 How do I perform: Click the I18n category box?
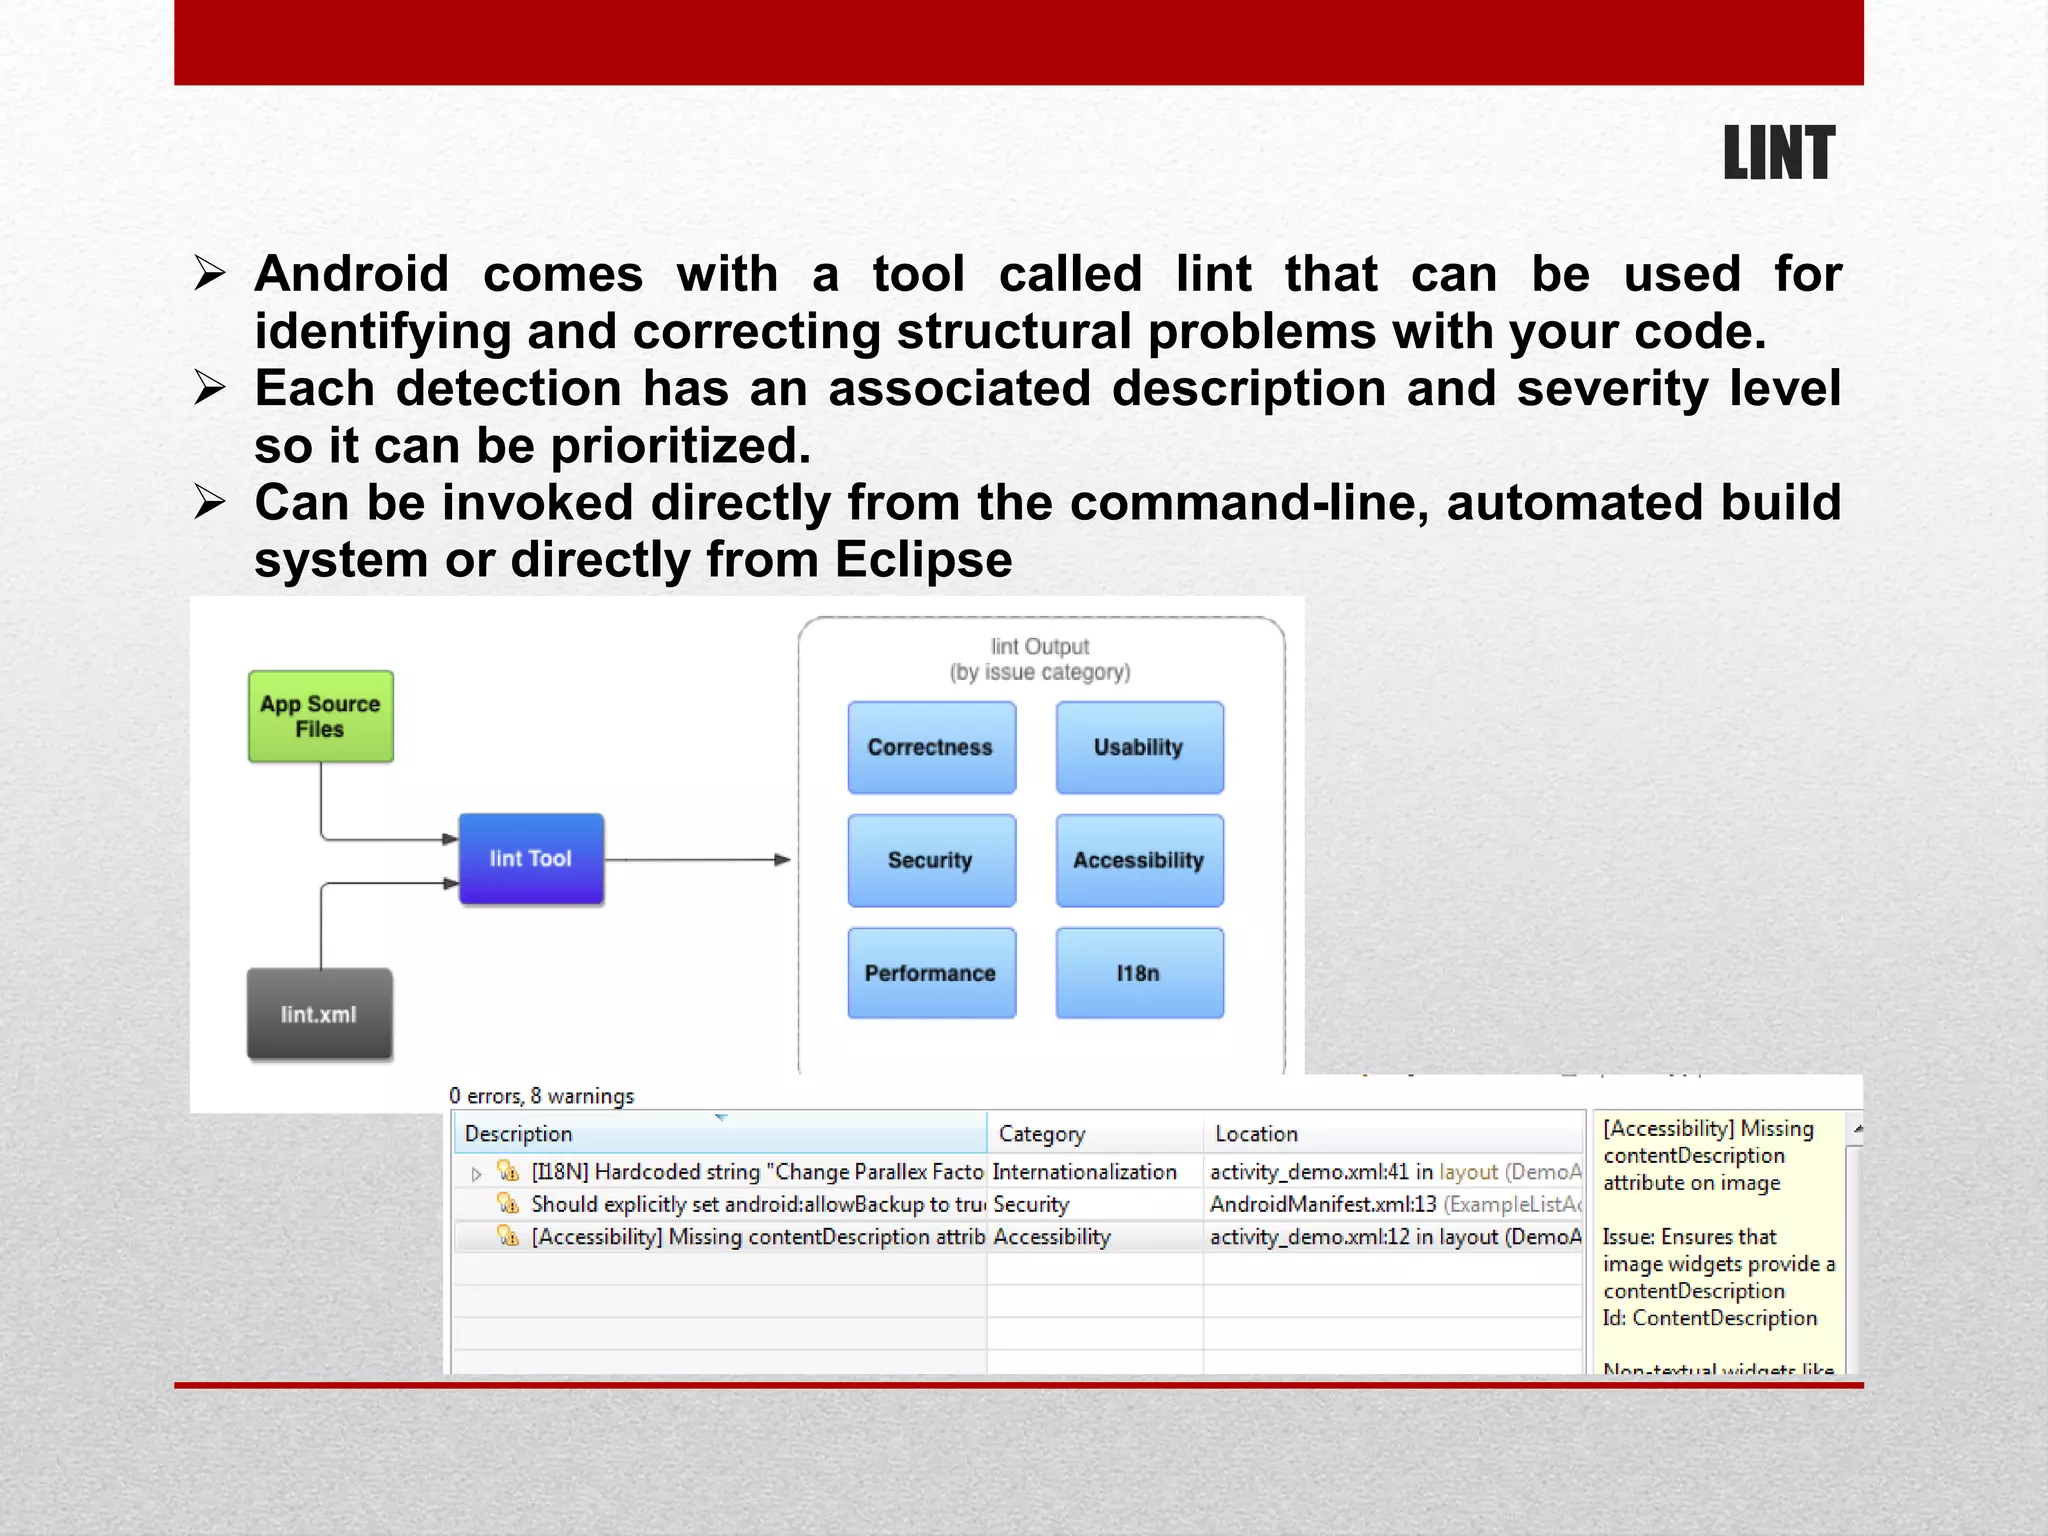[x=1139, y=973]
